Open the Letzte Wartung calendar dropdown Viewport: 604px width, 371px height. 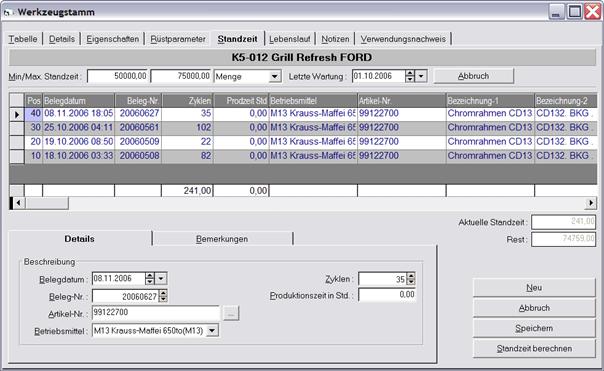421,76
